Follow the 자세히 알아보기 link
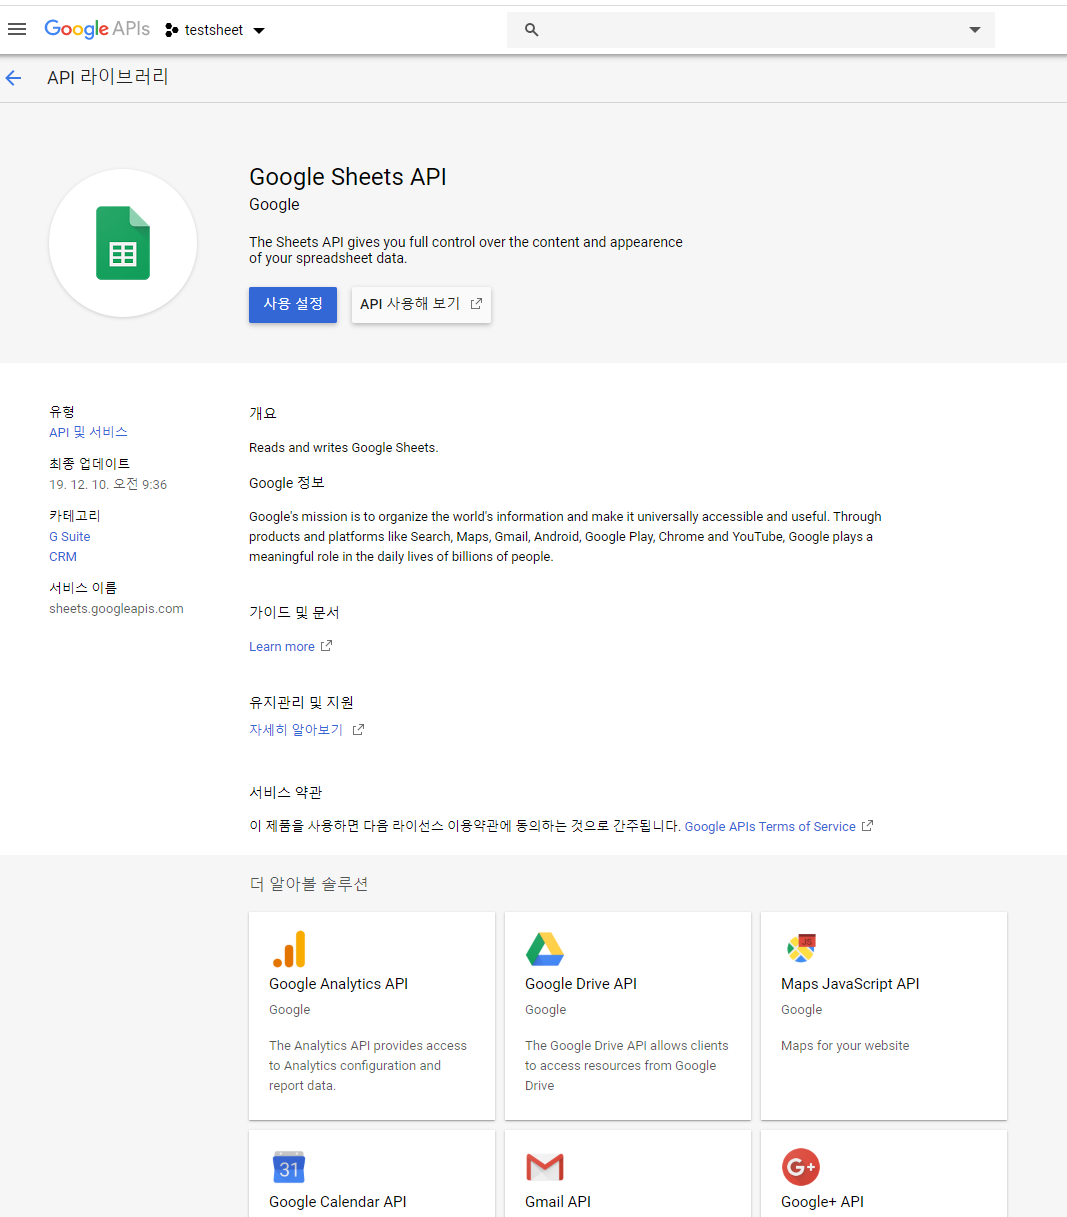Image resolution: width=1067 pixels, height=1217 pixels. pos(296,730)
